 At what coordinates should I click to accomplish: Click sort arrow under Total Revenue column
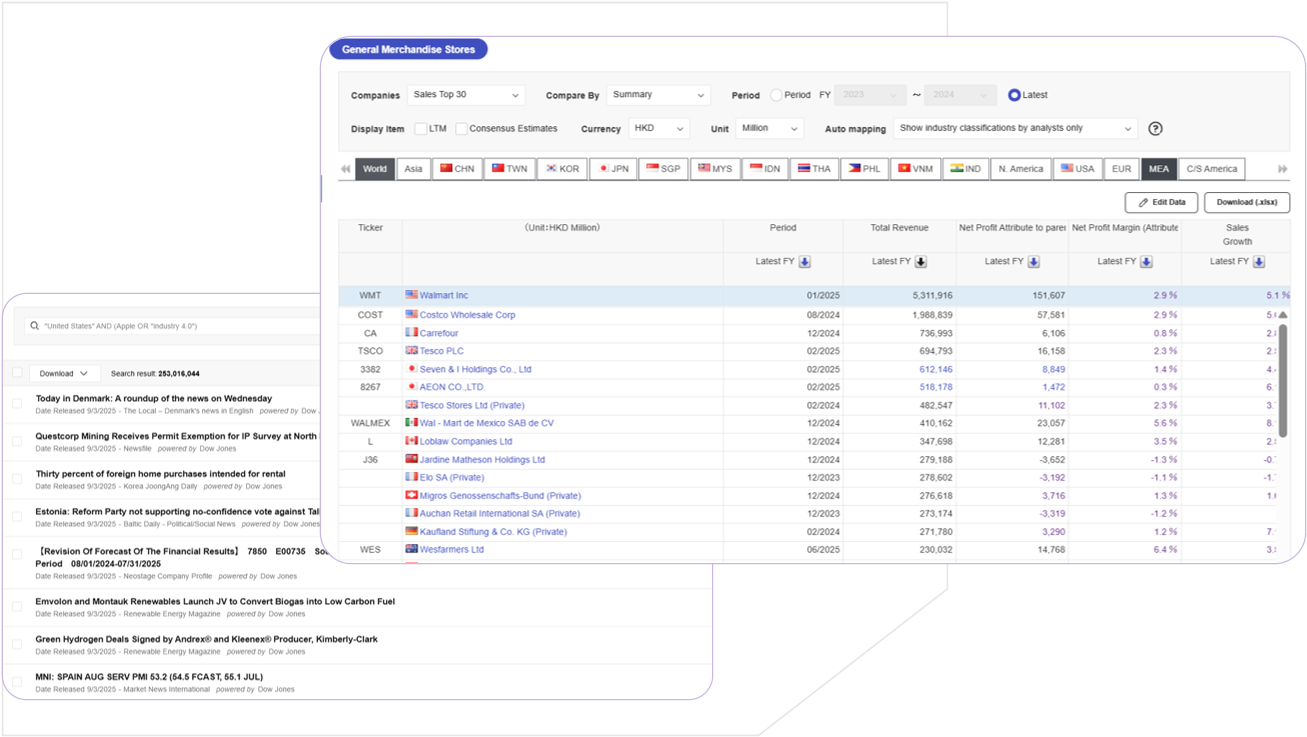920,262
